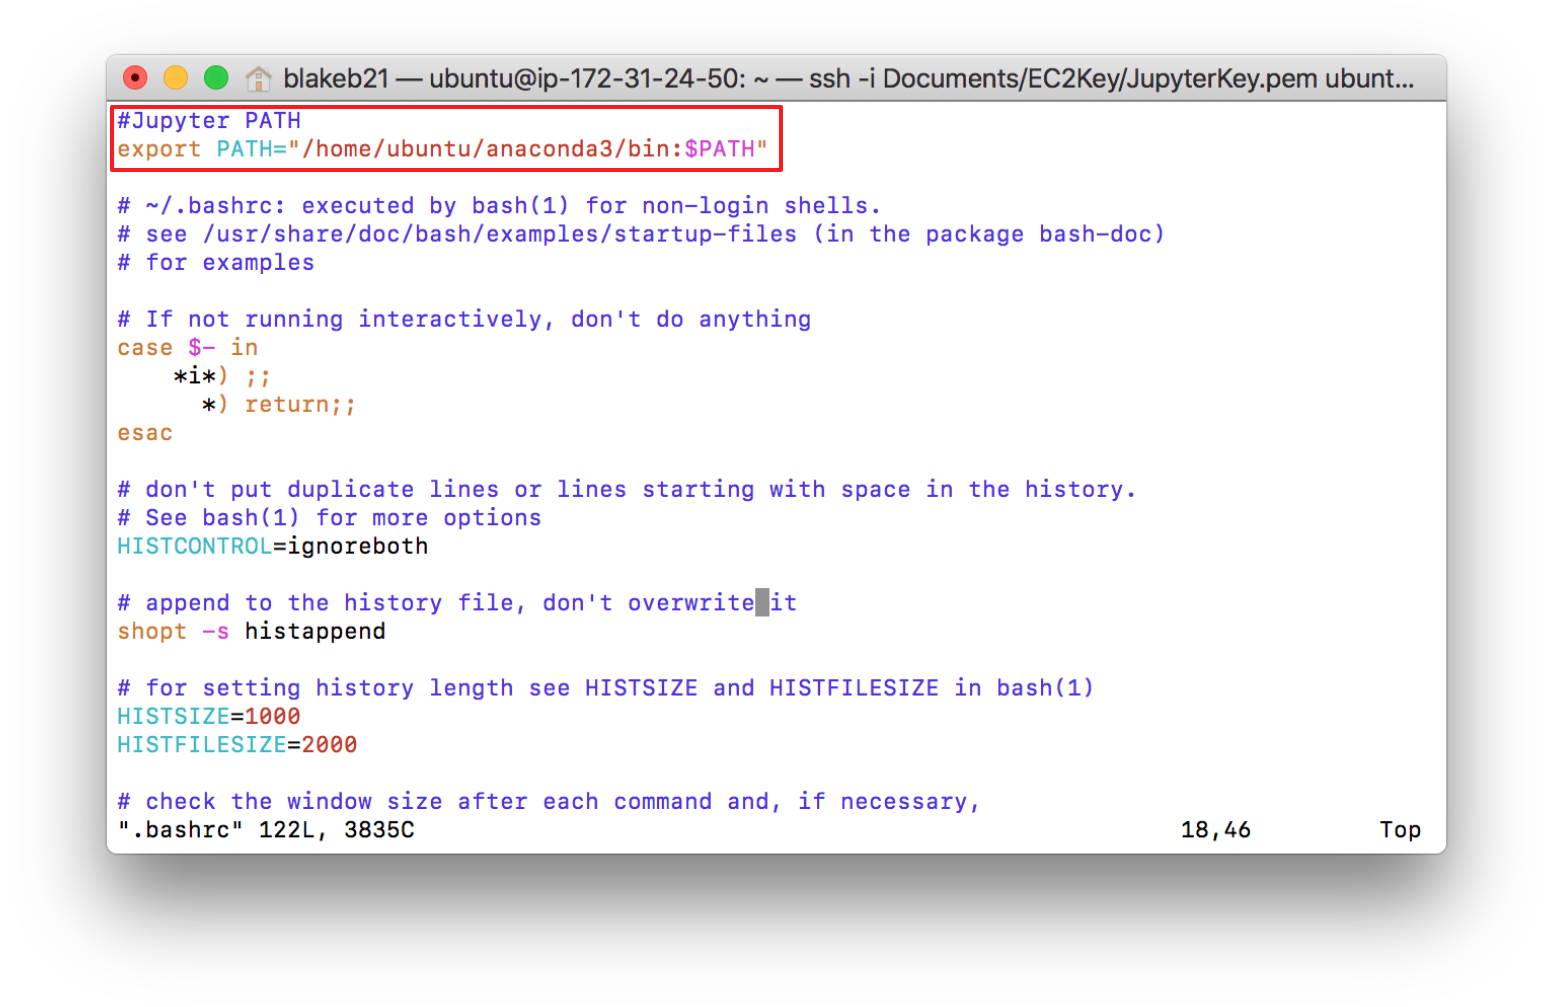
Task: Click the '# ~/.bashrc: executed by bash(1)' line
Action: (x=499, y=206)
